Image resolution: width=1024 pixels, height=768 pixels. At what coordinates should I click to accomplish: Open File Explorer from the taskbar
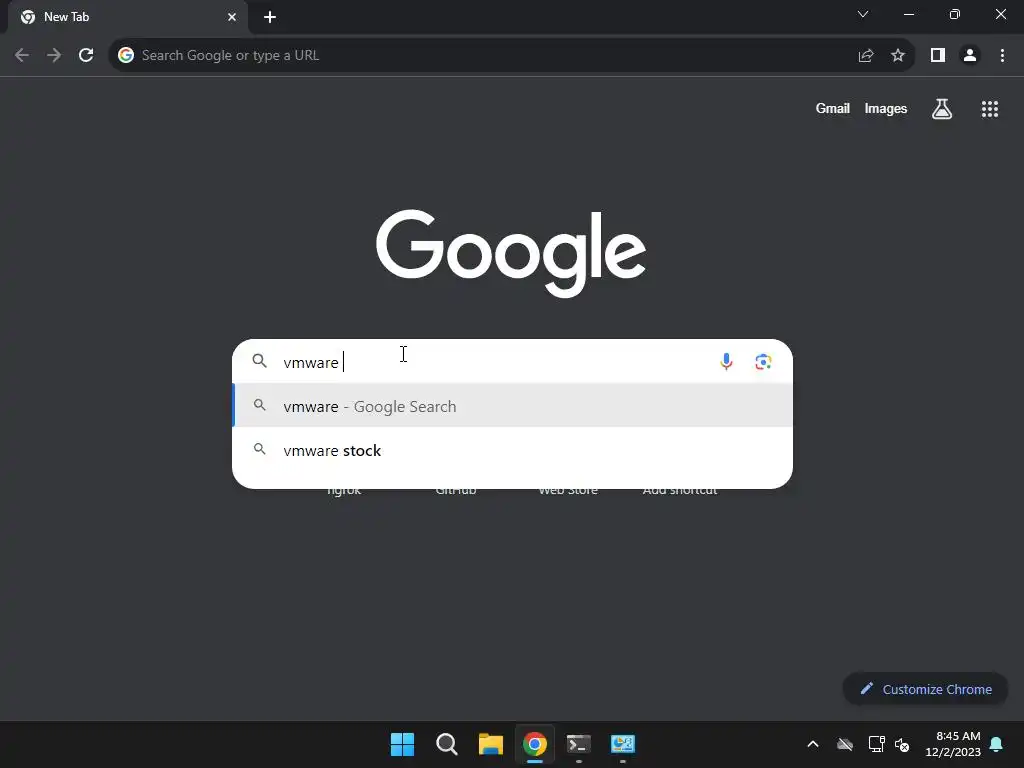[x=490, y=744]
